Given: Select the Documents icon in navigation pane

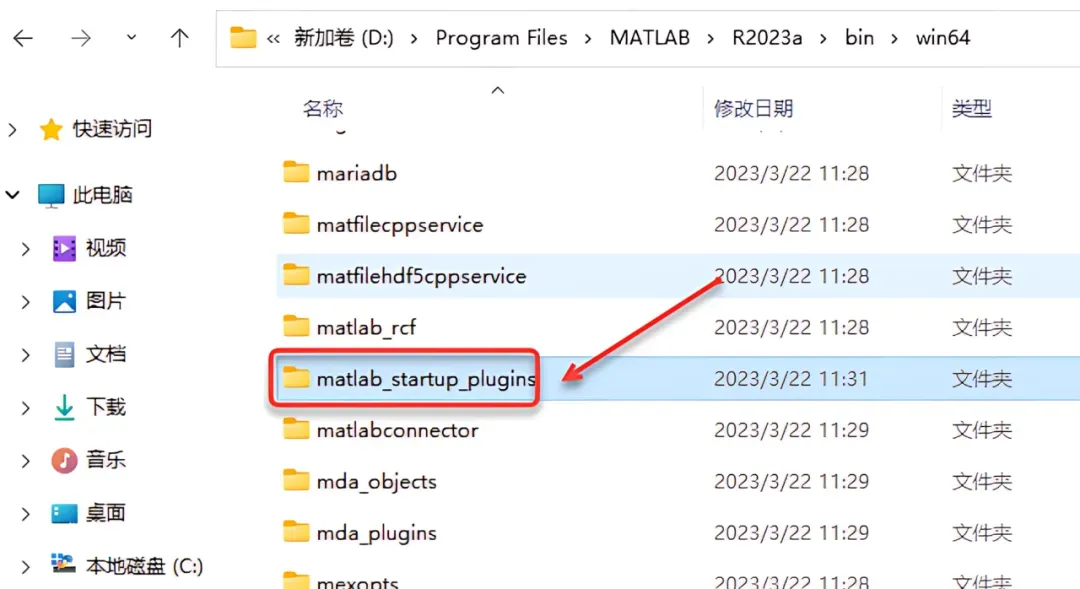Looking at the screenshot, I should (x=64, y=354).
